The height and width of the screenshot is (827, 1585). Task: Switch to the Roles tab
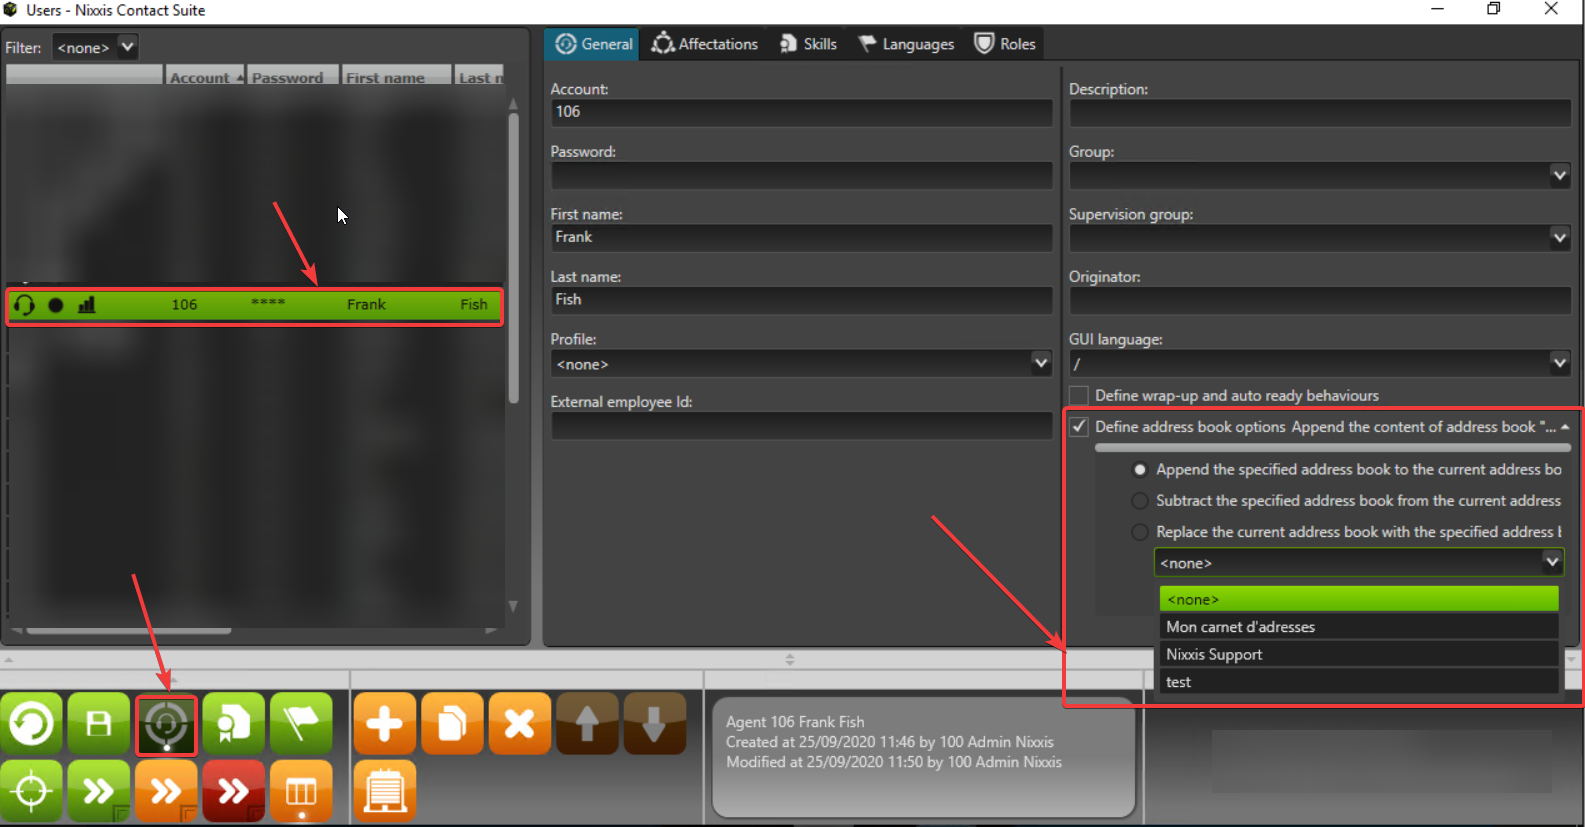(x=1005, y=44)
